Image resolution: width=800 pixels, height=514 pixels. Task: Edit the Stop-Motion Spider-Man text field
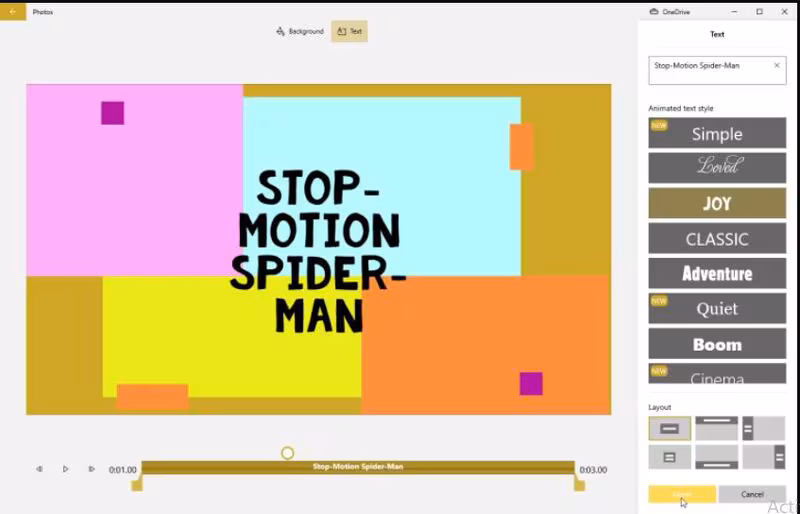tap(717, 70)
